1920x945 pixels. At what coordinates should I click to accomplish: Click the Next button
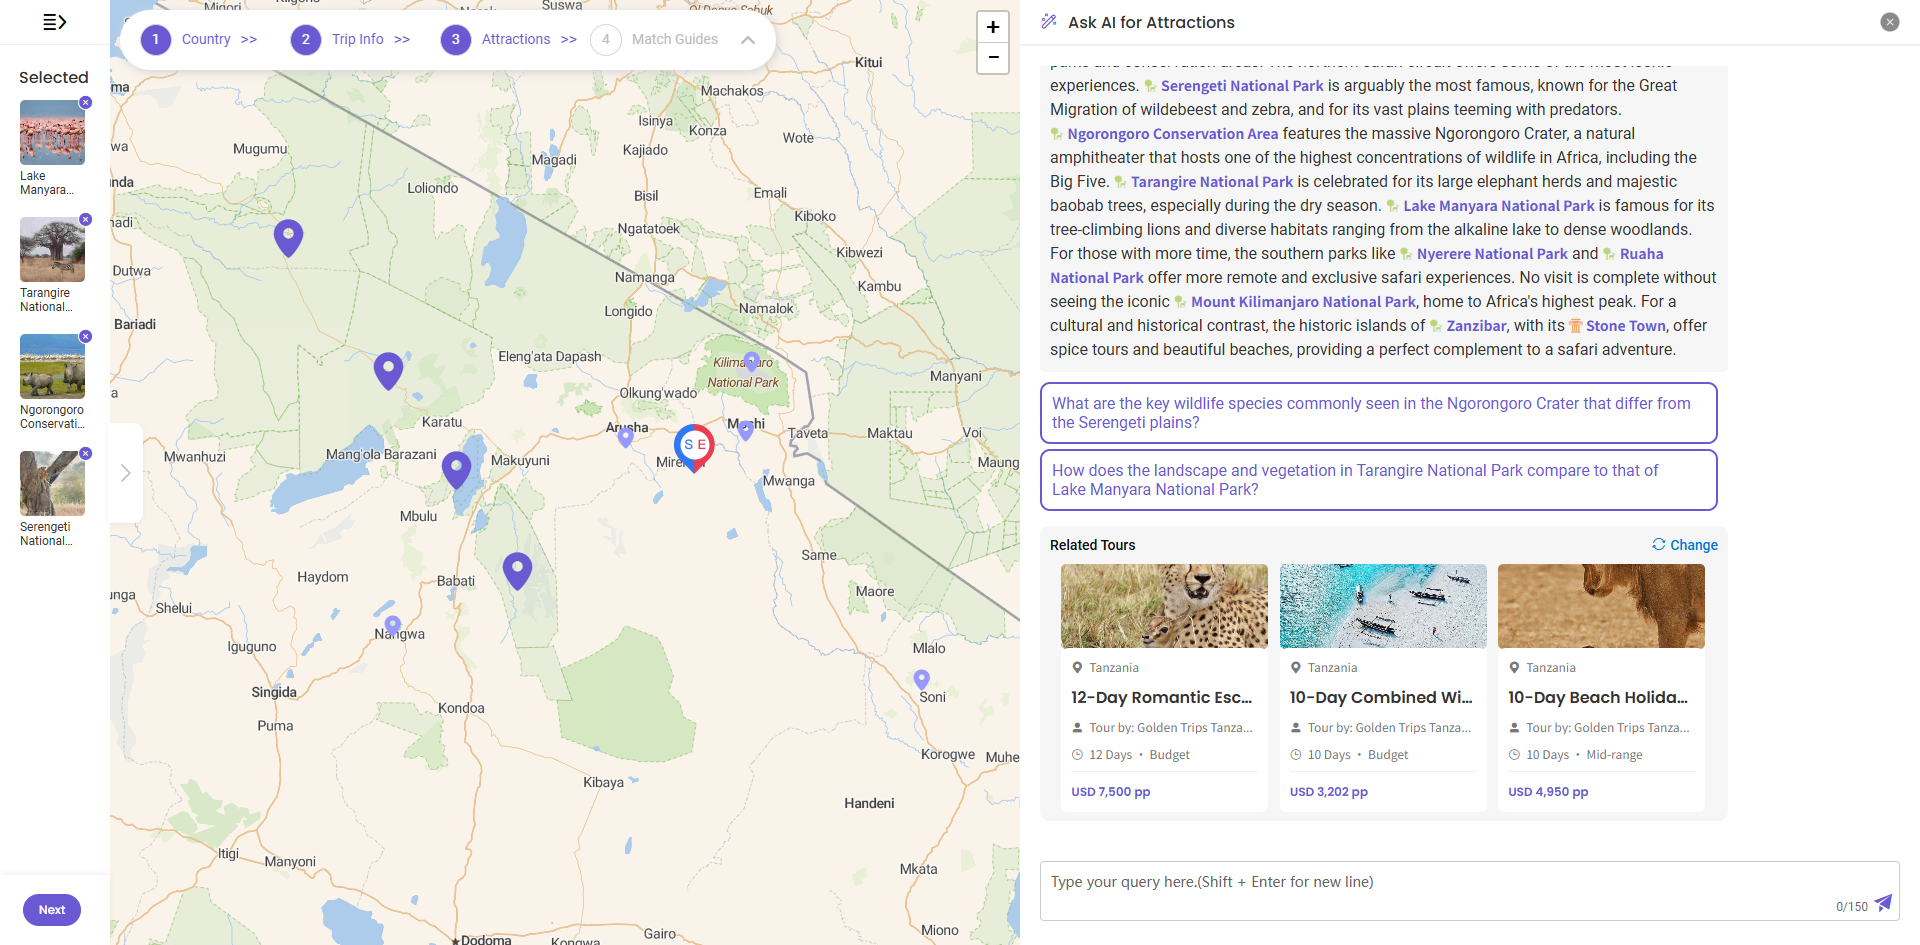[x=52, y=910]
